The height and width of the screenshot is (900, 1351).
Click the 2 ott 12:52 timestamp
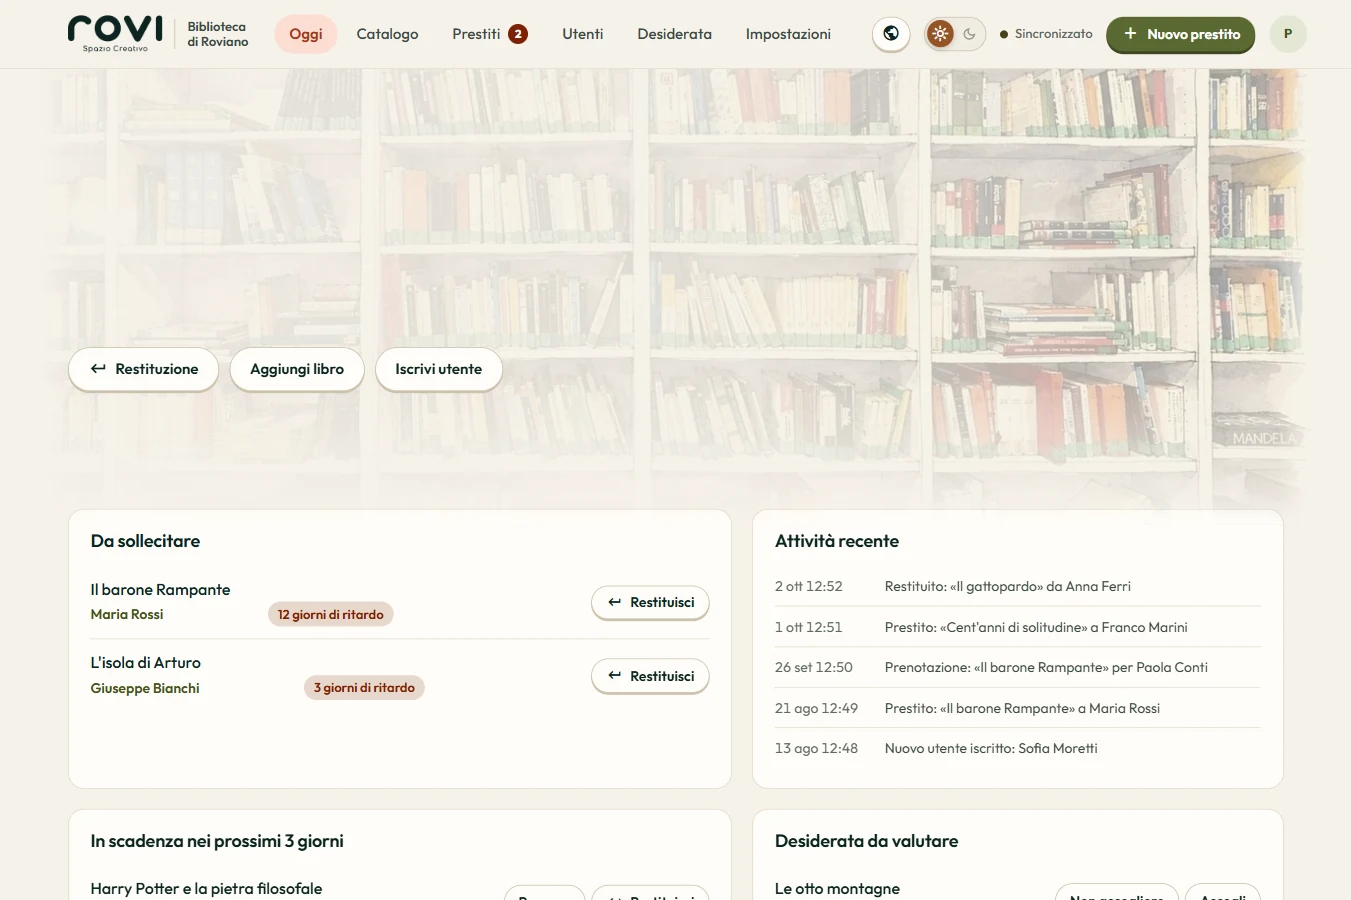tap(809, 586)
